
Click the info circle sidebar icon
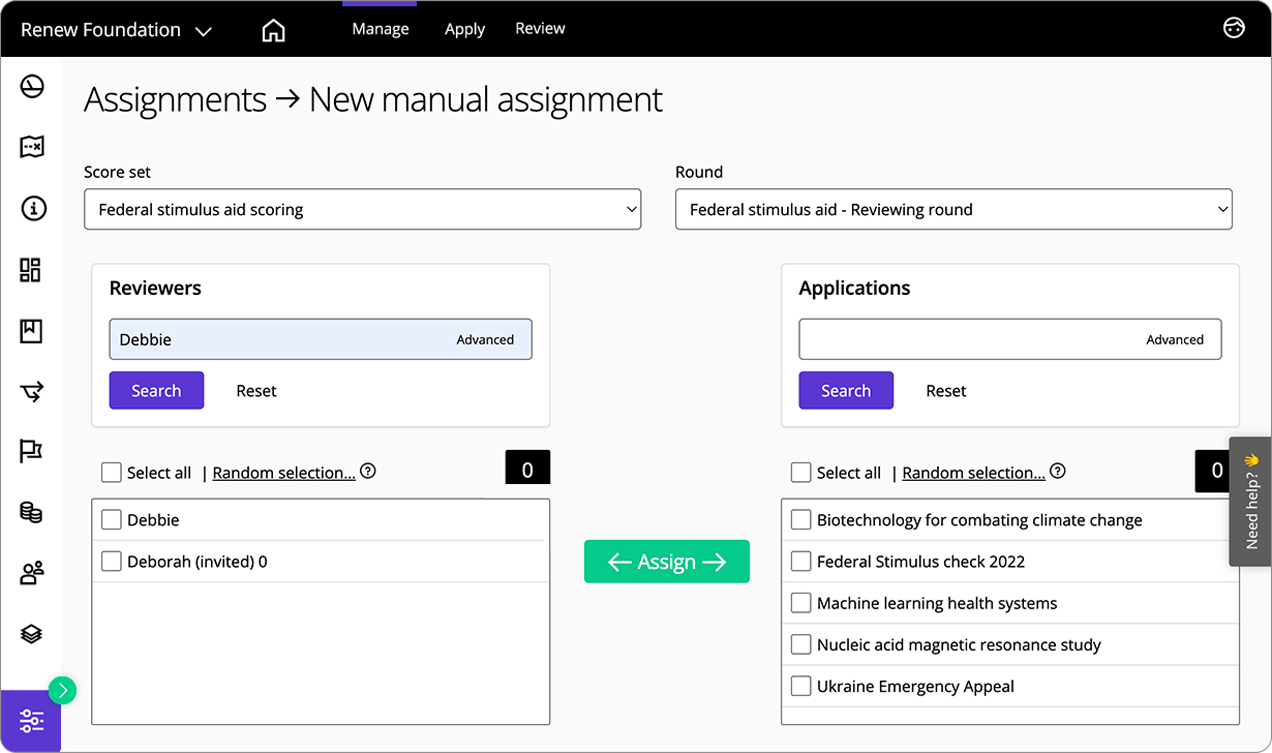(x=32, y=208)
